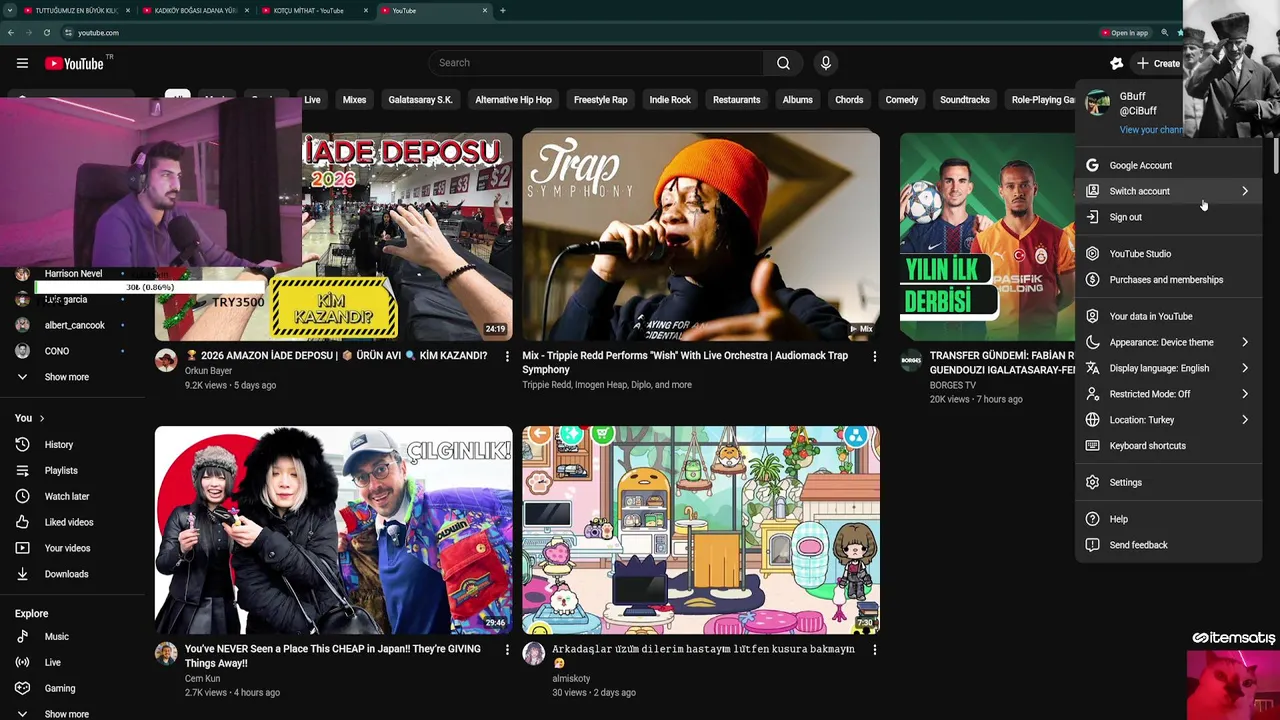This screenshot has width=1280, height=720.
Task: Select the Restaurants chip
Action: coord(736,100)
